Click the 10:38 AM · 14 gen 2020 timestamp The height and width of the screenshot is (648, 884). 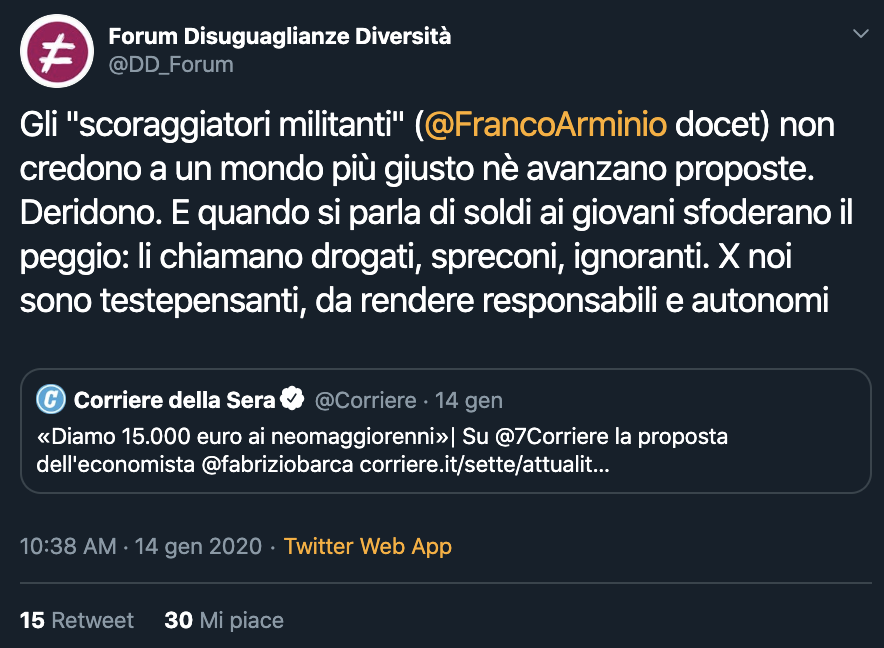tap(141, 547)
